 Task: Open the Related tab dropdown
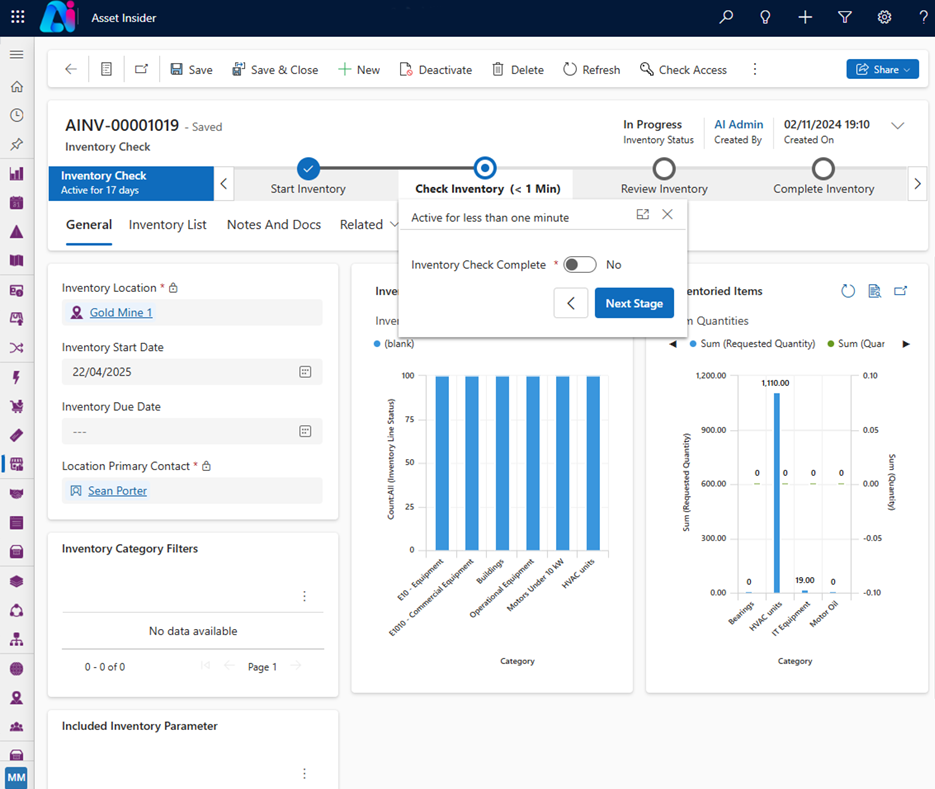click(x=369, y=225)
